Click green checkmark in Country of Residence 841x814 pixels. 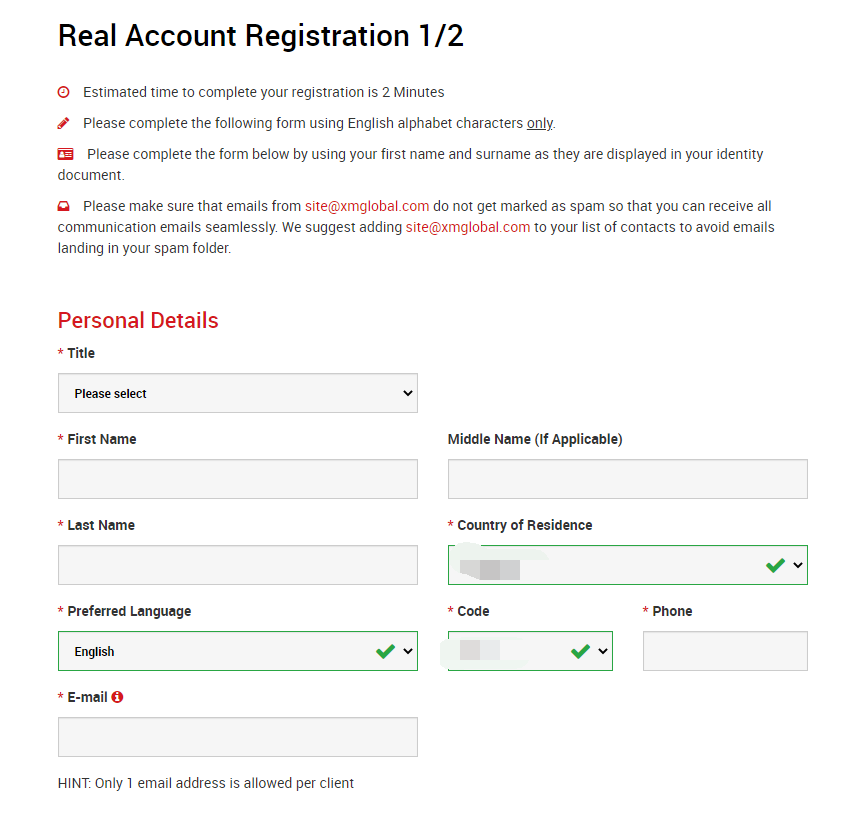[x=775, y=565]
